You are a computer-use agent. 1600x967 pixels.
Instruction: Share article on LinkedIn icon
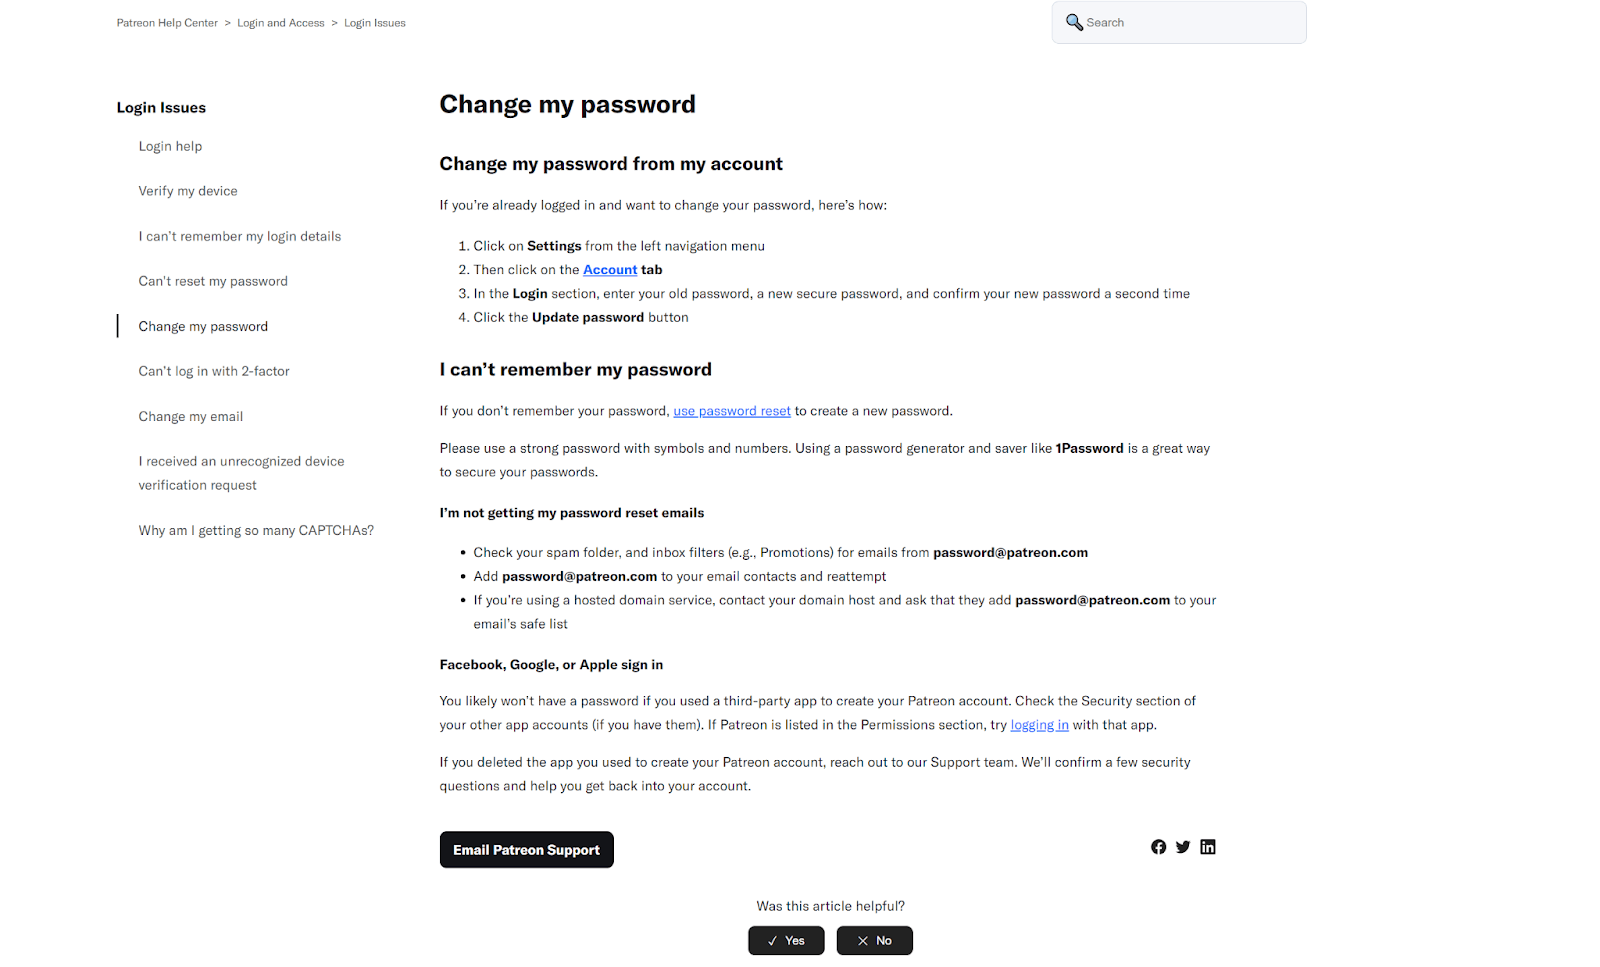coord(1208,847)
